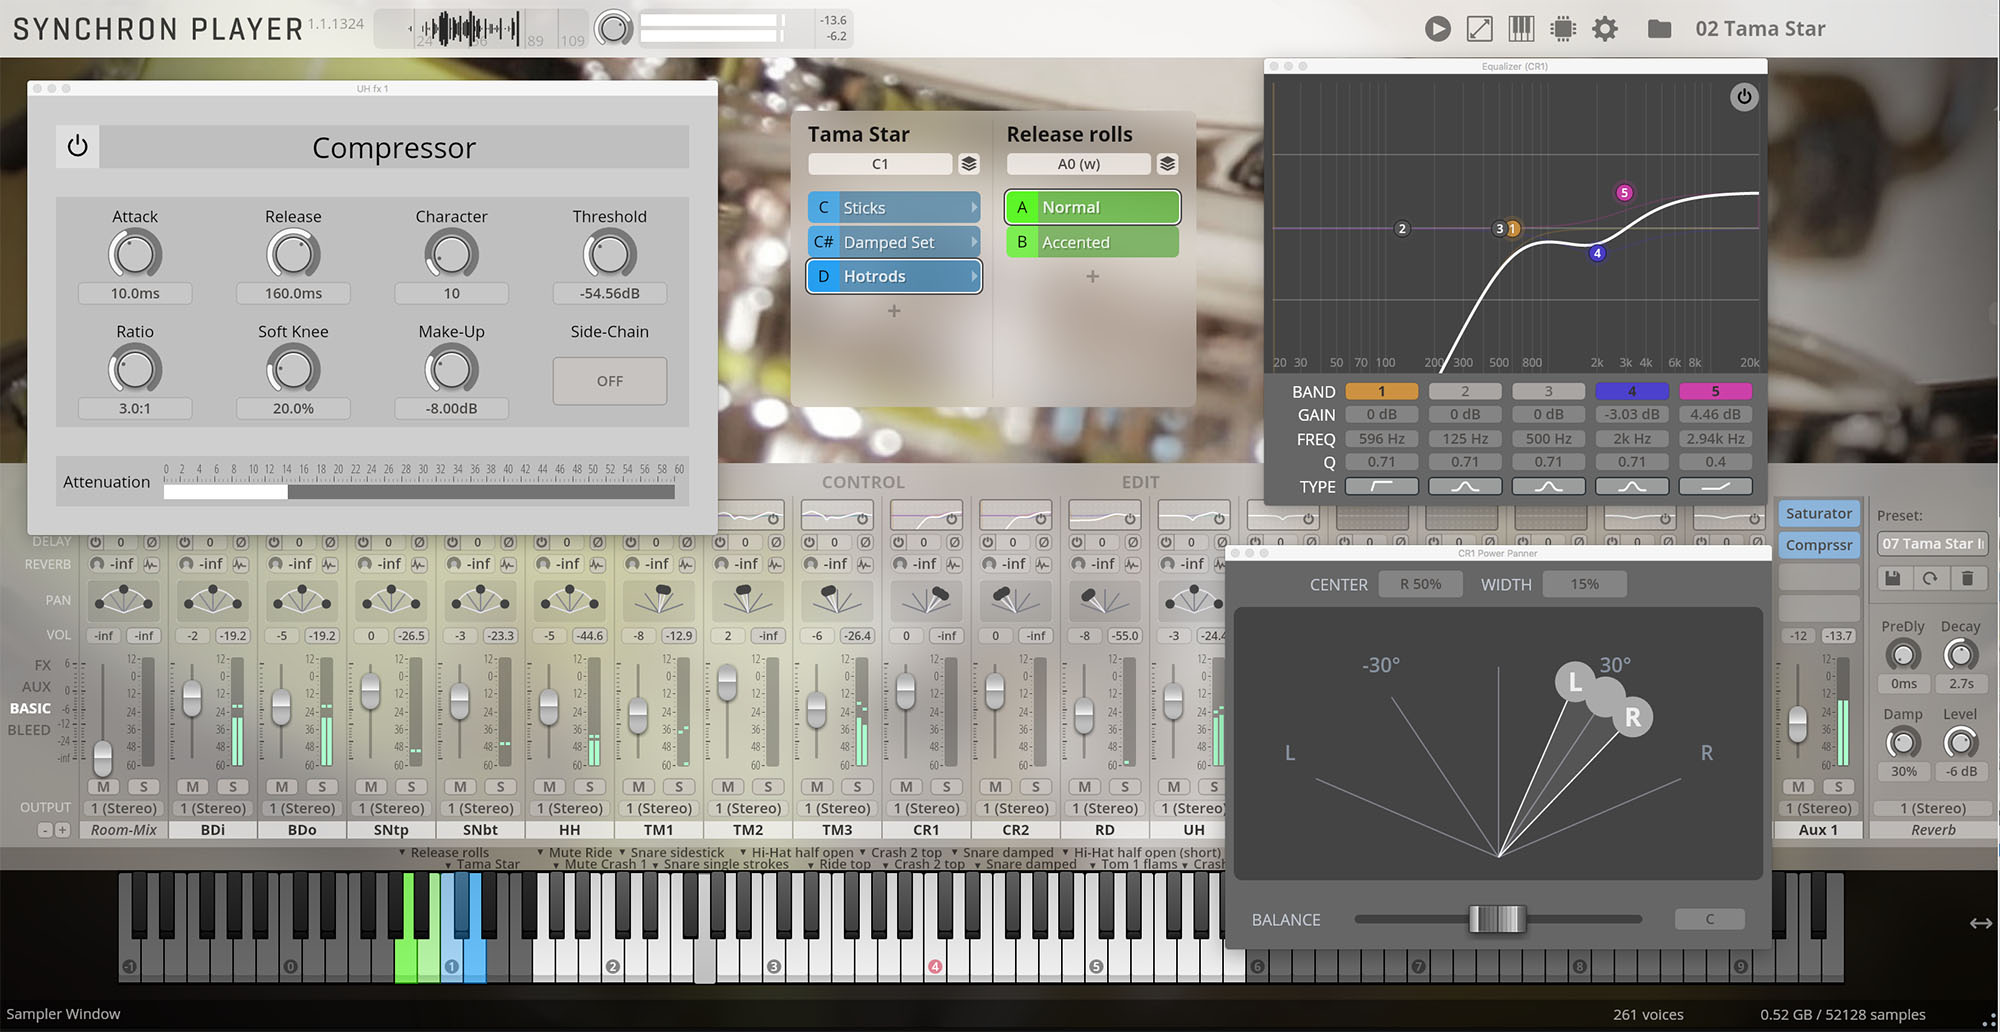Add a slot under Tama Star column
This screenshot has height=1032, width=2000.
coord(894,311)
